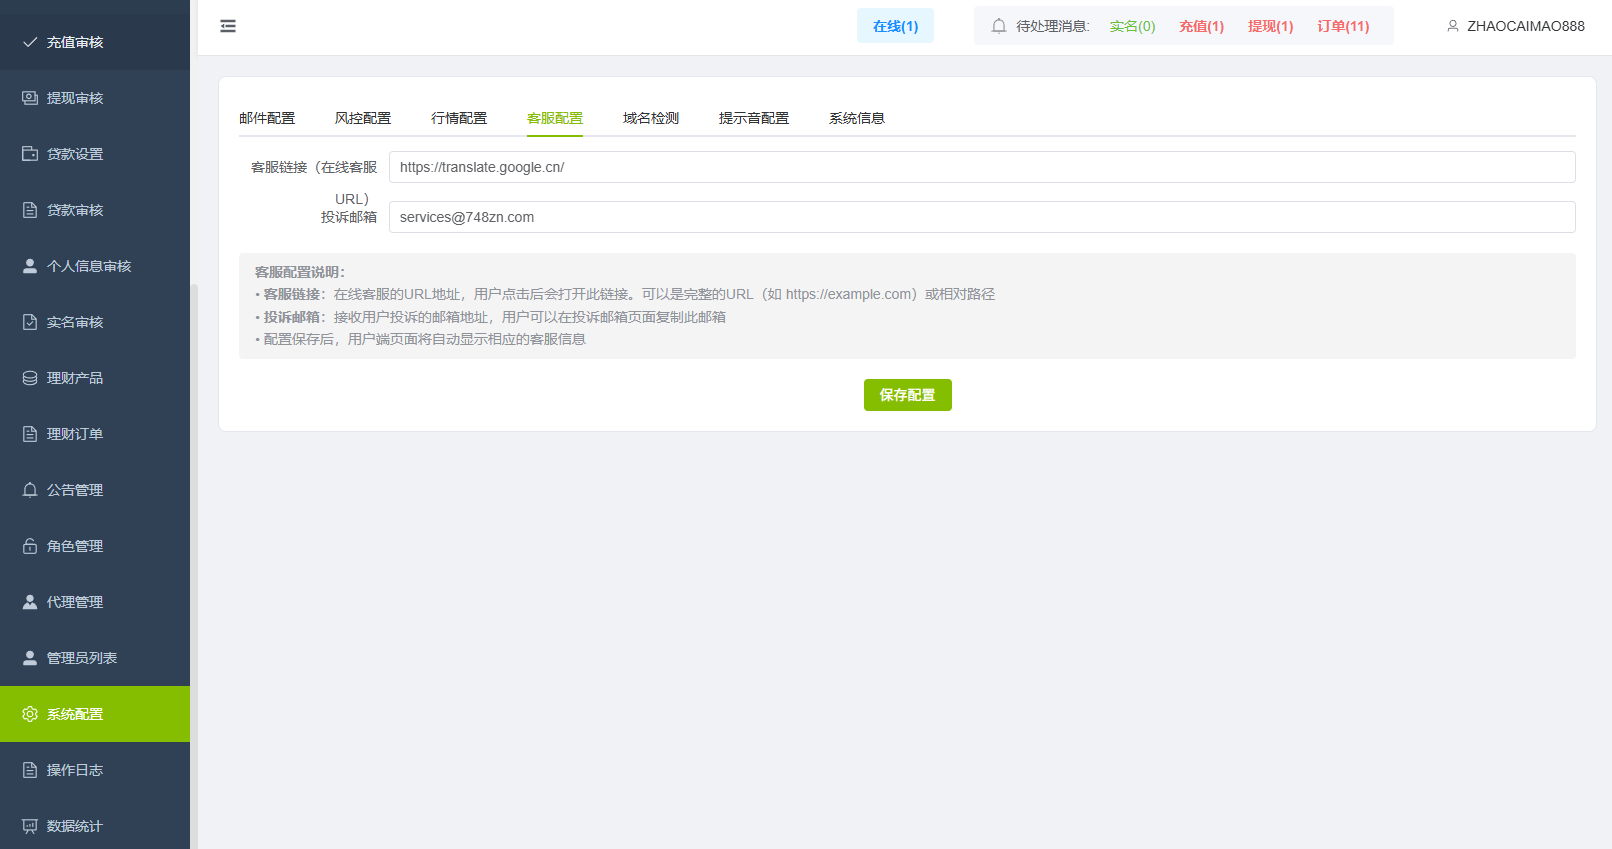Open the 域名检测 tab
1612x849 pixels.
click(651, 118)
